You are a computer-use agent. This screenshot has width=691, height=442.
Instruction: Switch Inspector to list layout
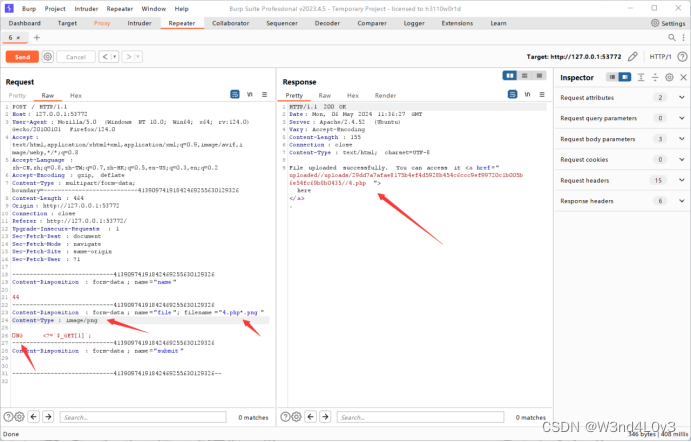coord(612,77)
